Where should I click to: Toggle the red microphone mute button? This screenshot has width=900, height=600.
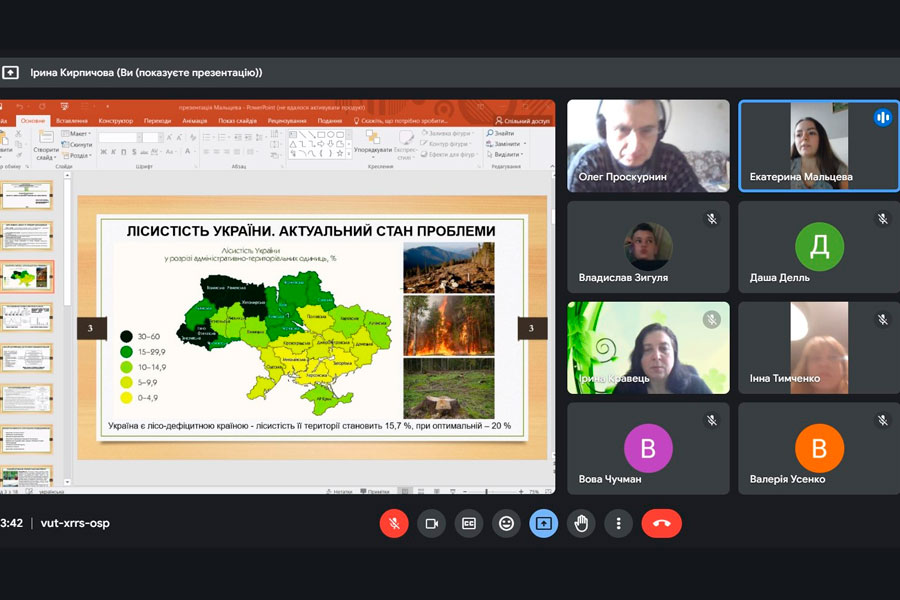(x=394, y=524)
